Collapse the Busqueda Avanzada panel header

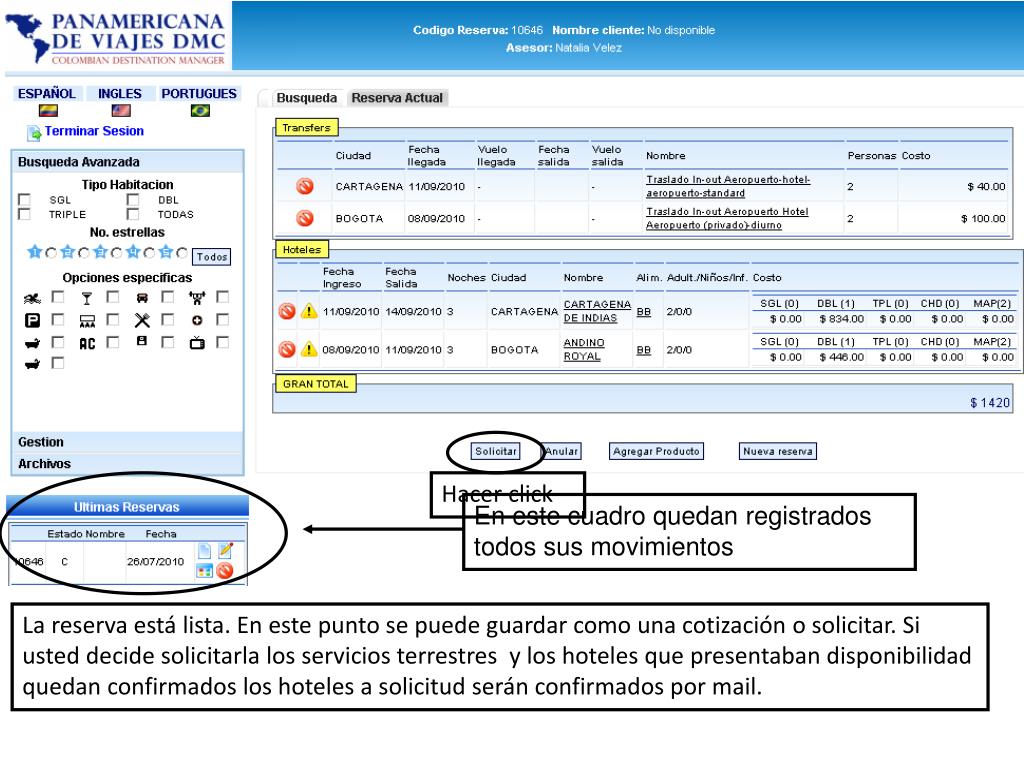pyautogui.click(x=128, y=162)
